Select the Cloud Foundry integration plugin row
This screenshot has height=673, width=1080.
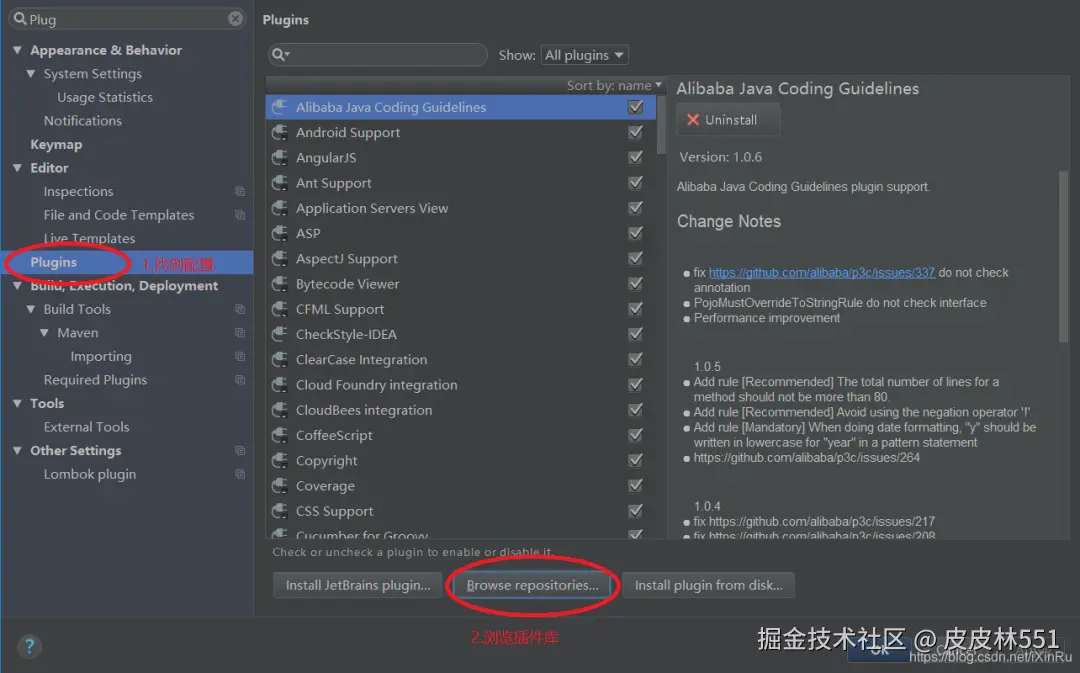460,385
